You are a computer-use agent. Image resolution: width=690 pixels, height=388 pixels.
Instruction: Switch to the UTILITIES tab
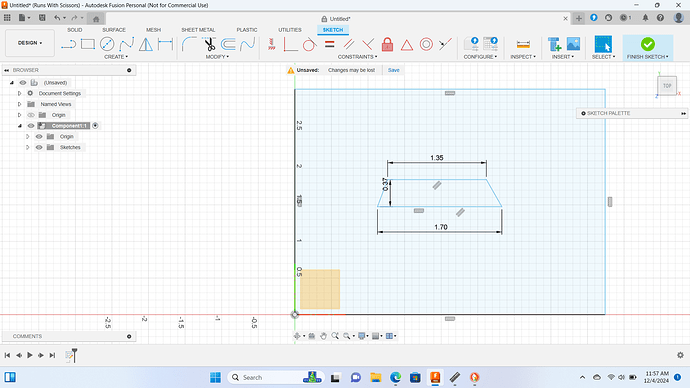[290, 30]
